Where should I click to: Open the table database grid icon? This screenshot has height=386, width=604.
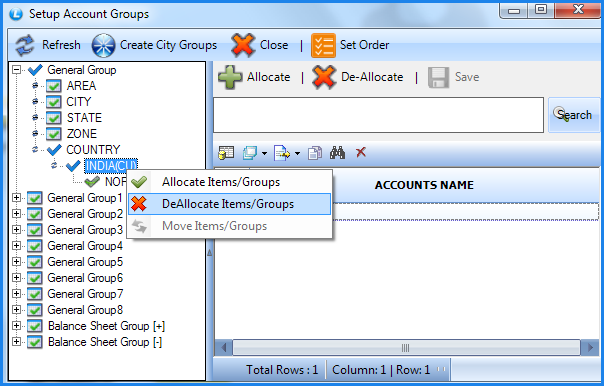226,153
